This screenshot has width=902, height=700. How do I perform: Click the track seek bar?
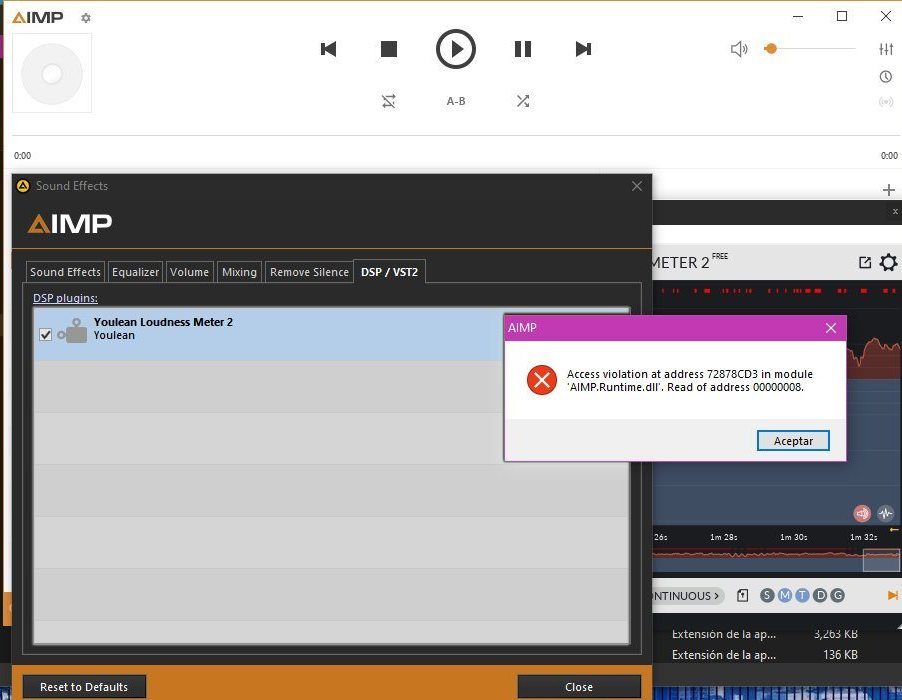click(456, 136)
